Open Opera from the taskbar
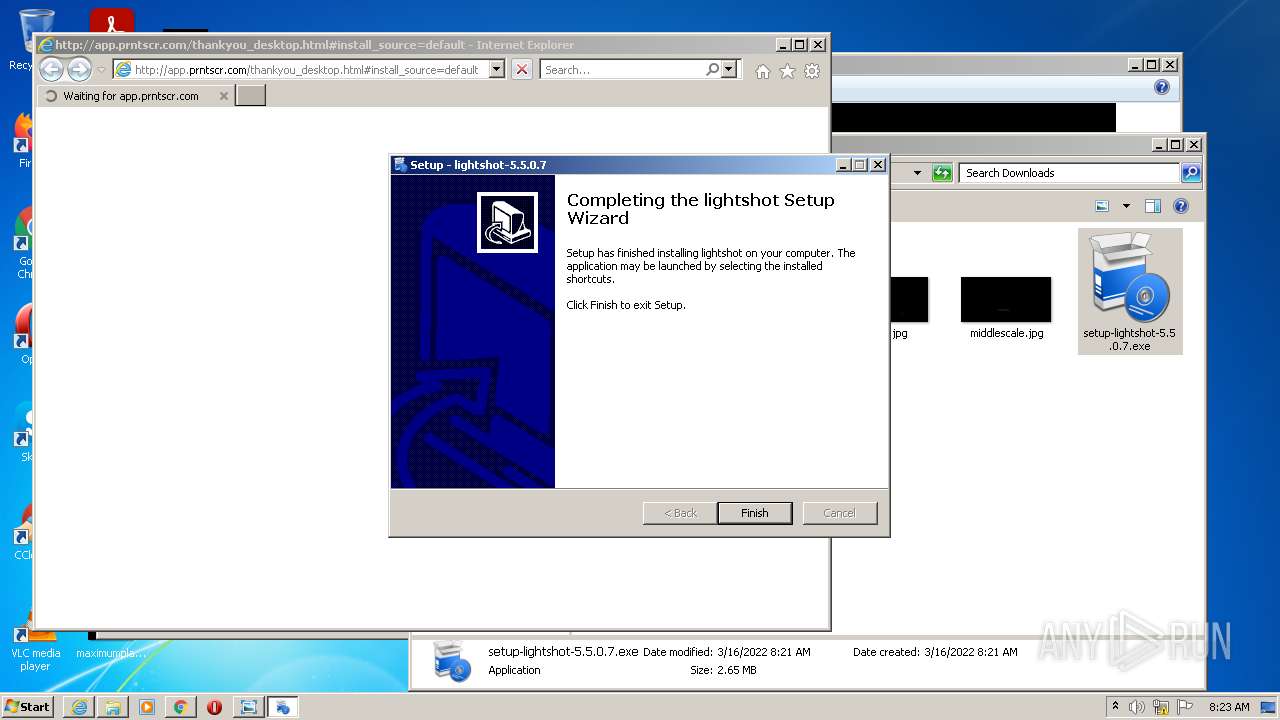The width and height of the screenshot is (1280, 720). point(214,707)
